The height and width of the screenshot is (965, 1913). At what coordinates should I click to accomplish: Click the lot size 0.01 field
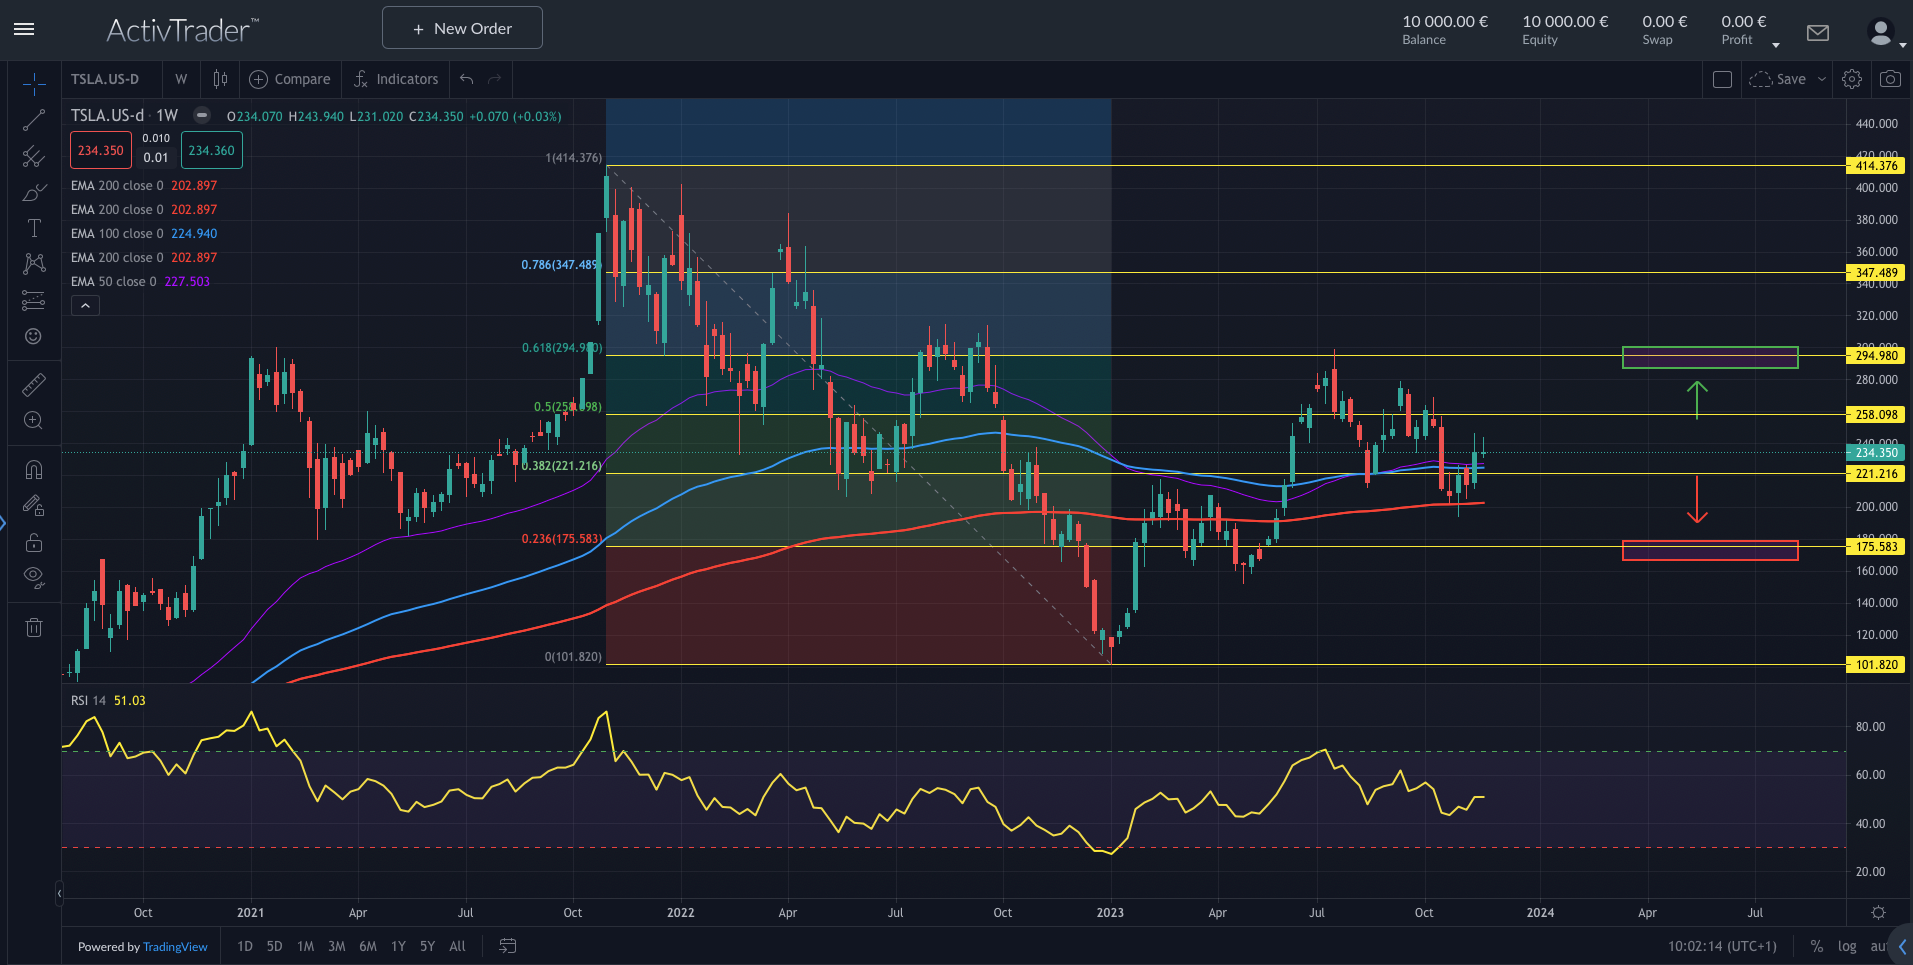tap(156, 157)
